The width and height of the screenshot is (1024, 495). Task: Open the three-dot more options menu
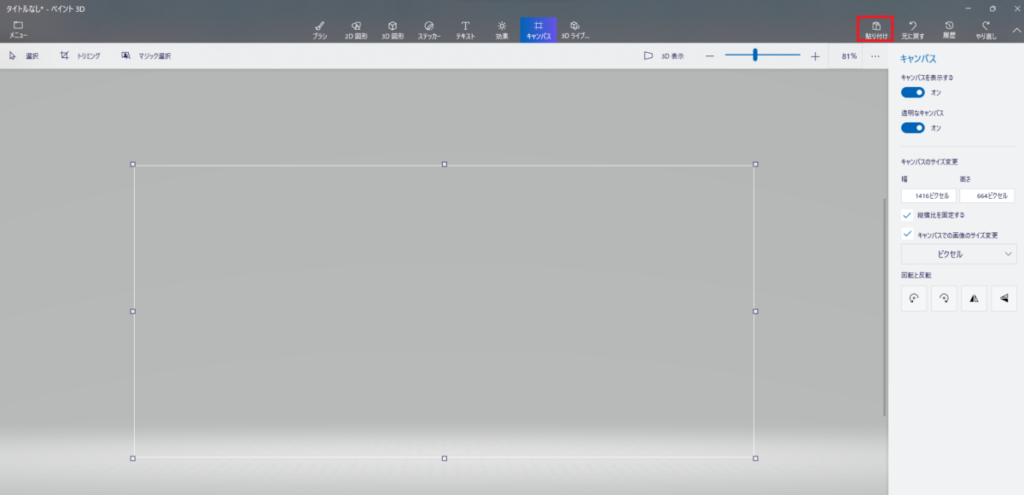(x=875, y=56)
